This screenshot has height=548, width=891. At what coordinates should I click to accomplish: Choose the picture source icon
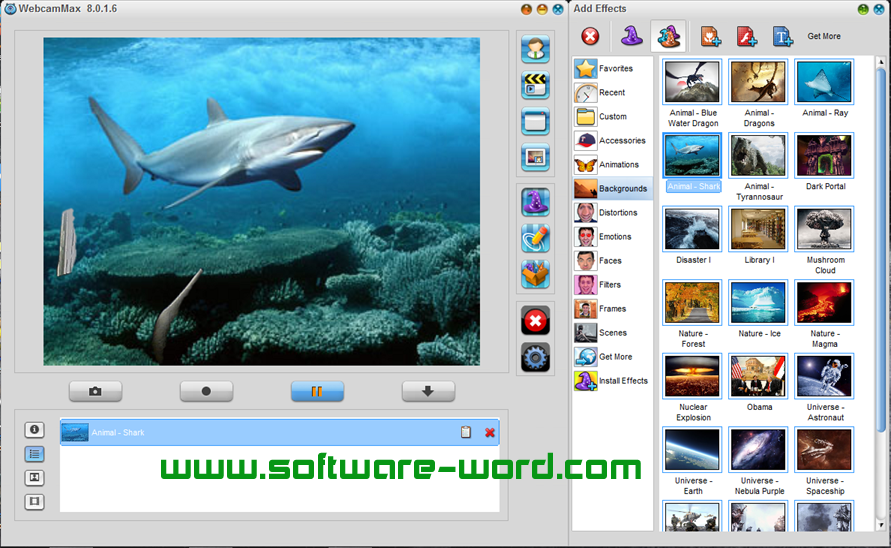coord(535,157)
